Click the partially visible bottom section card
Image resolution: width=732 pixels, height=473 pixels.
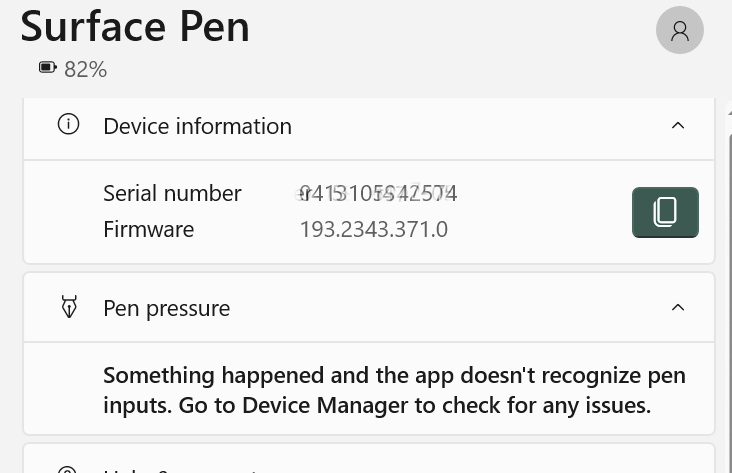368,460
